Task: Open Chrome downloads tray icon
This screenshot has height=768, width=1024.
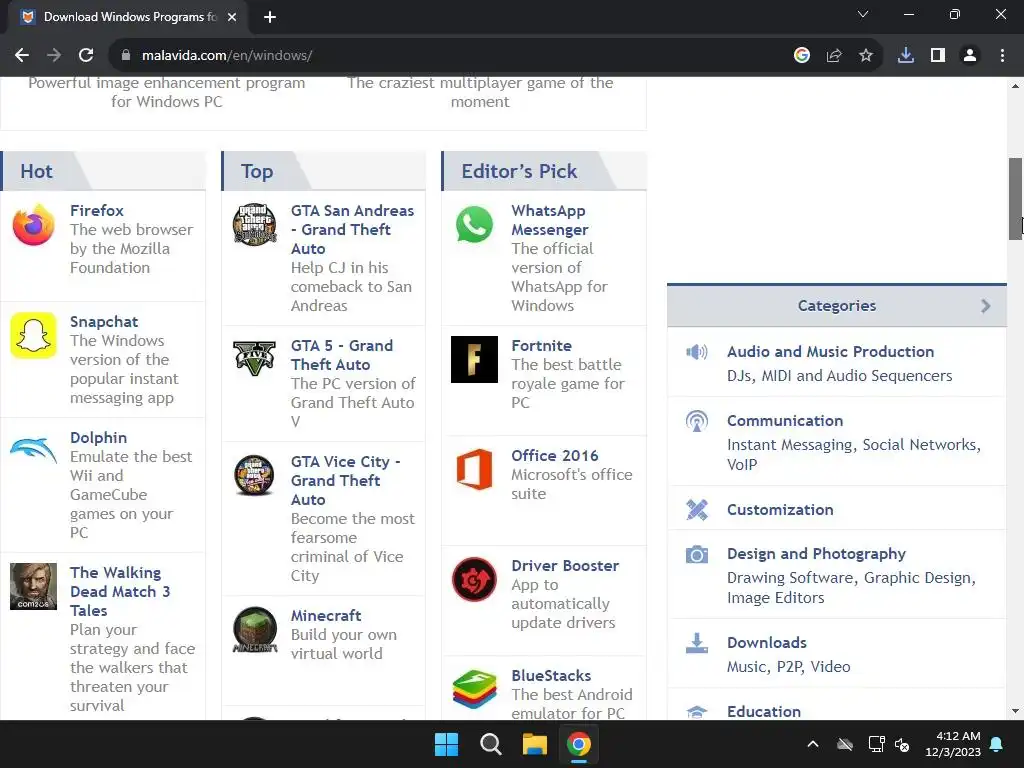Action: [x=906, y=56]
